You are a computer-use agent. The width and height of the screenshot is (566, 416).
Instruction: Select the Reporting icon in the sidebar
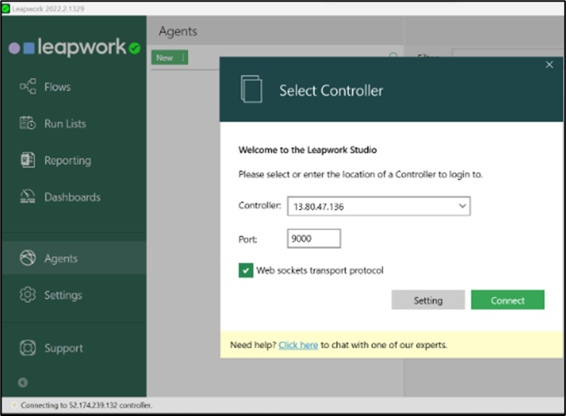click(x=28, y=160)
